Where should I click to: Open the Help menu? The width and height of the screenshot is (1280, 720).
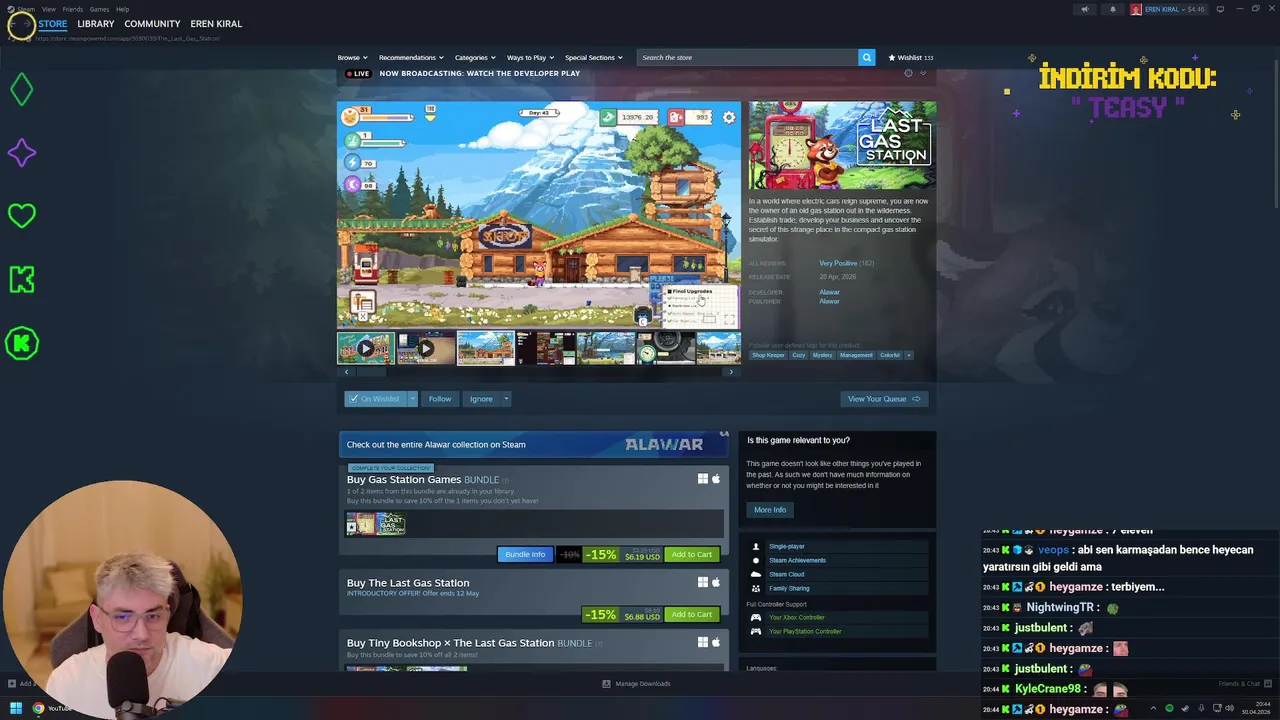click(122, 9)
